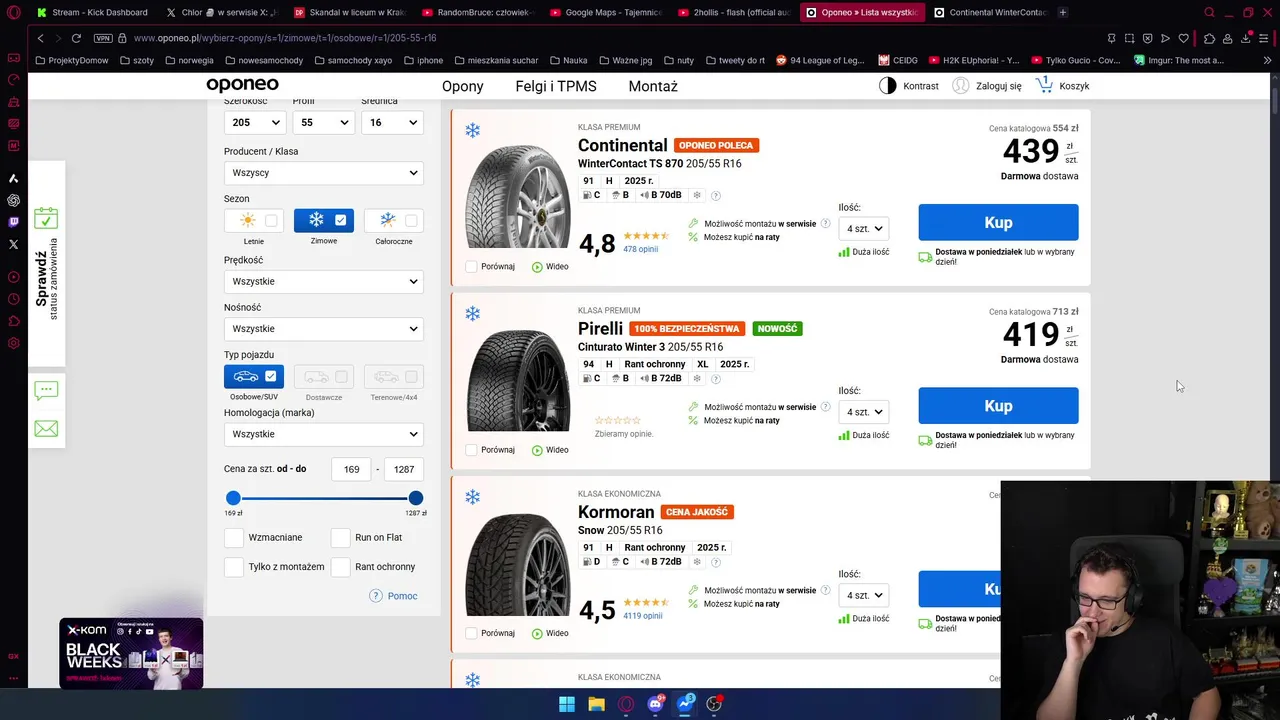Click the oponeo logo
Viewport: 1280px width, 720px height.
pyautogui.click(x=242, y=86)
